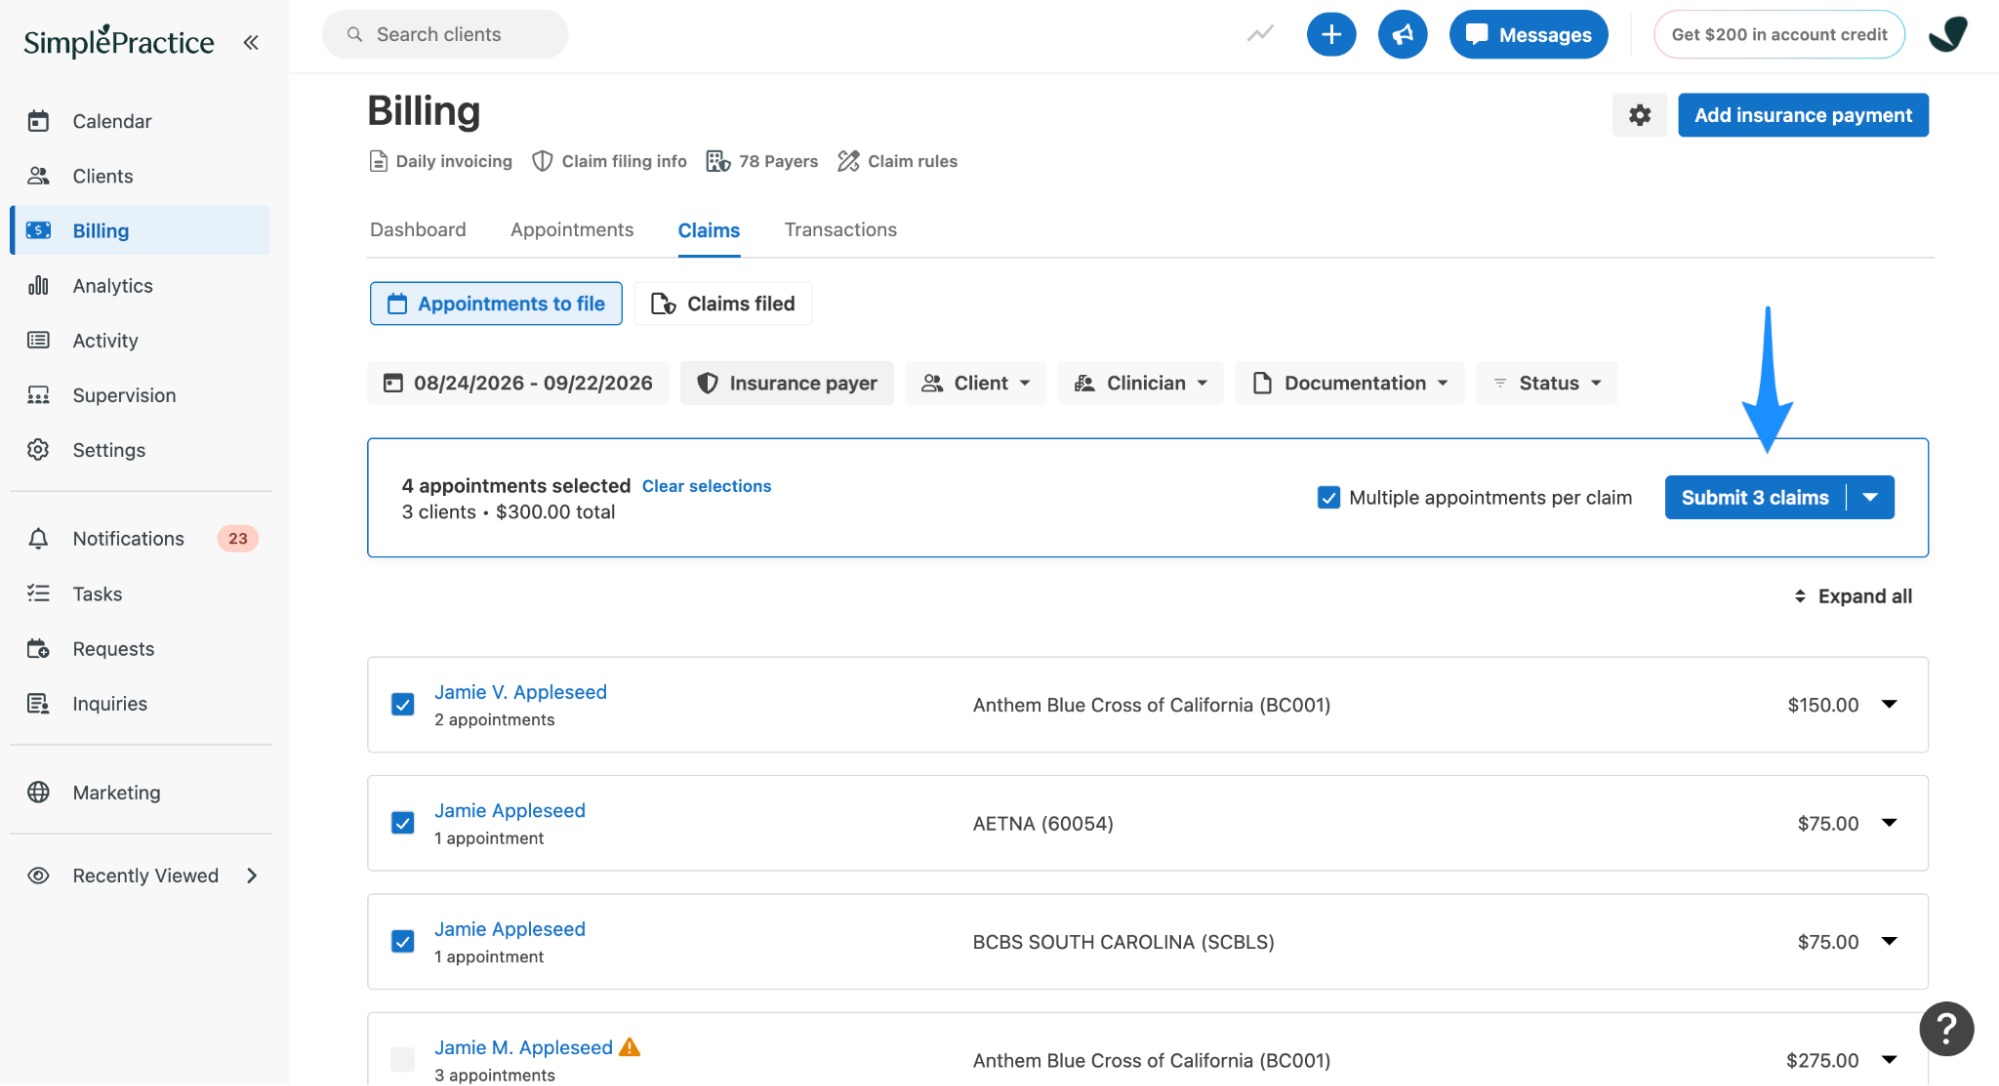Uncheck Multiple appointments per claim
The height and width of the screenshot is (1086, 1999).
(1328, 498)
